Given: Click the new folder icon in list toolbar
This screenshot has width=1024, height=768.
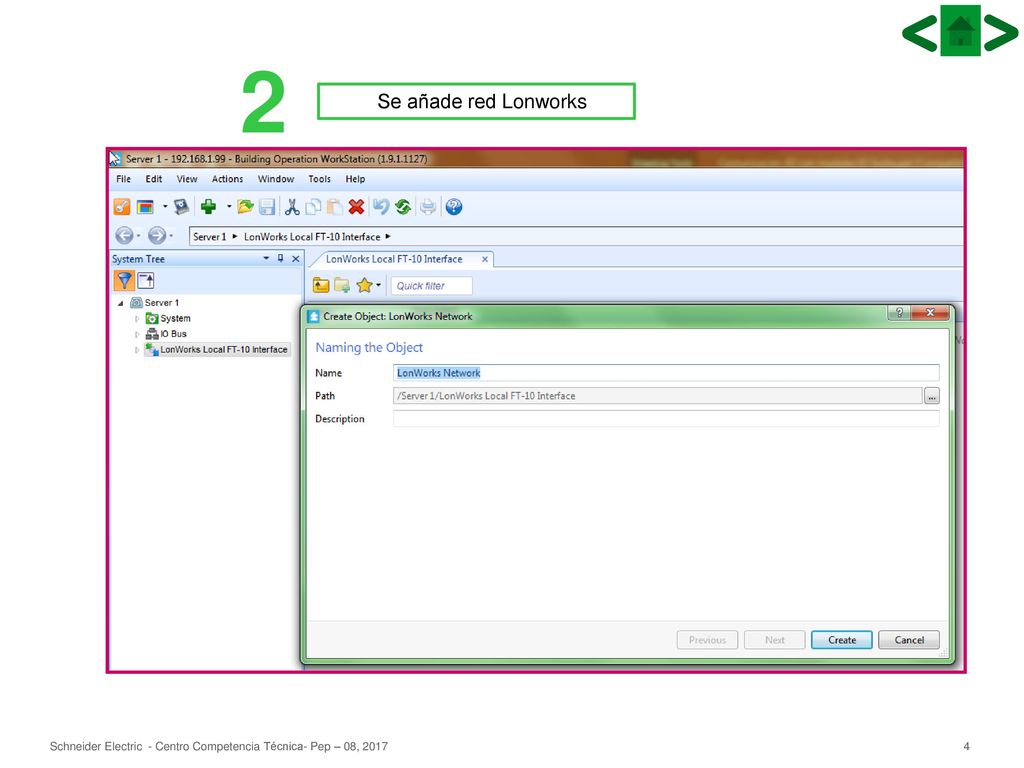Looking at the screenshot, I should 342,285.
